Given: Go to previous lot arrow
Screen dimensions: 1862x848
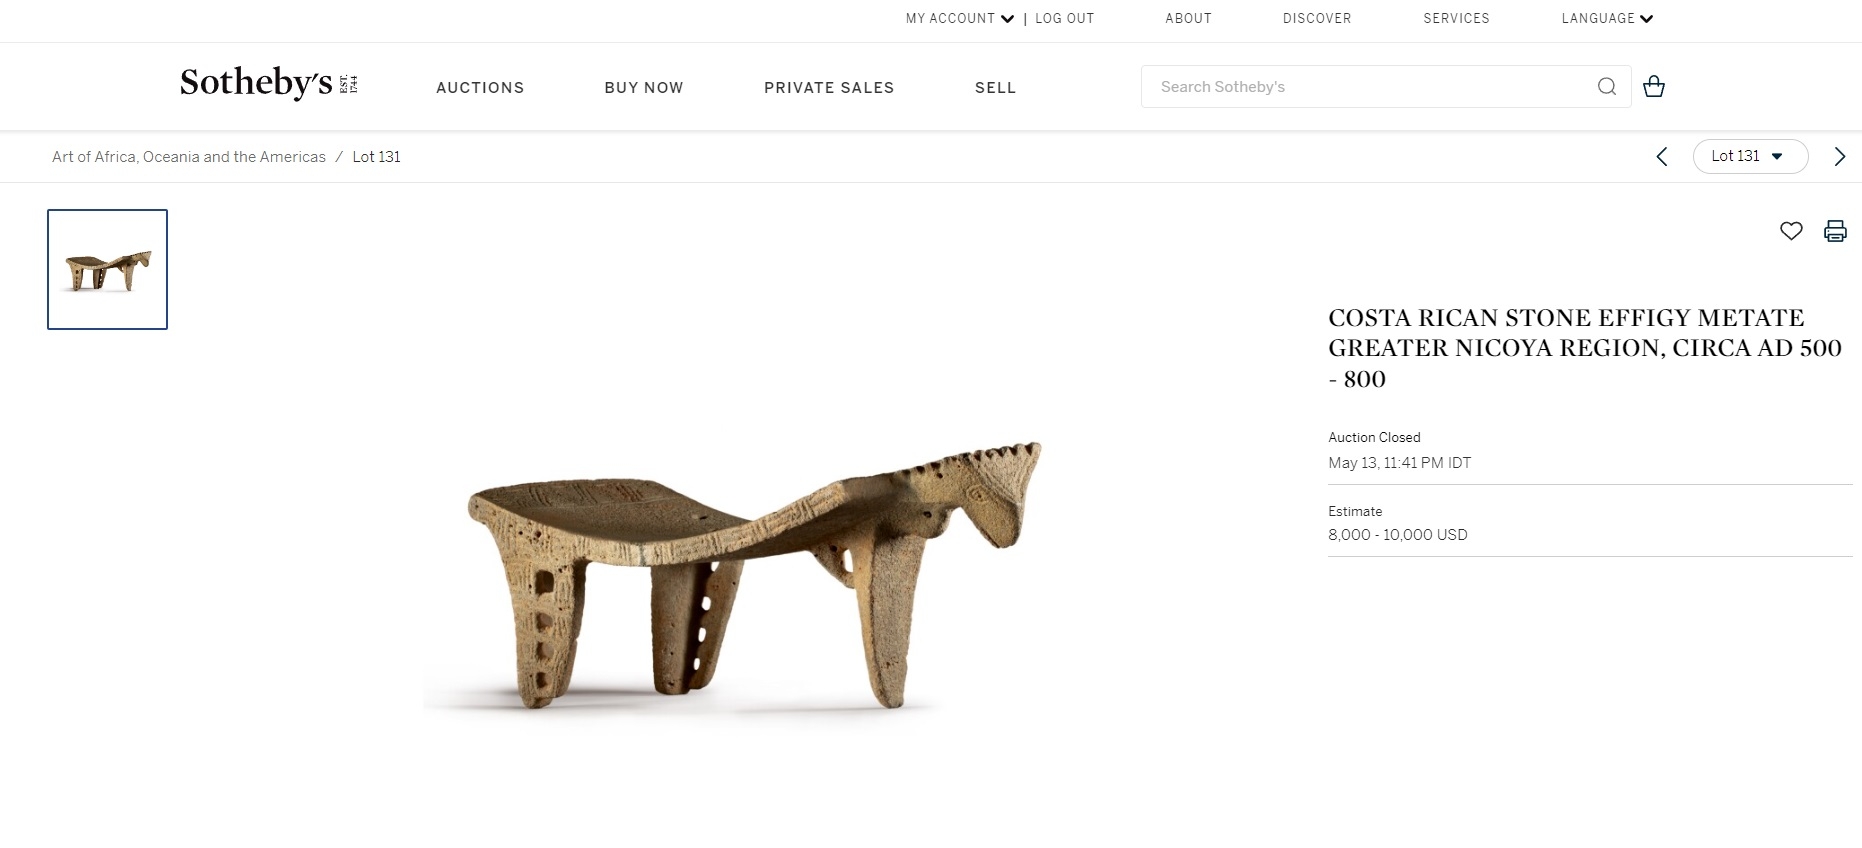Looking at the screenshot, I should point(1662,157).
